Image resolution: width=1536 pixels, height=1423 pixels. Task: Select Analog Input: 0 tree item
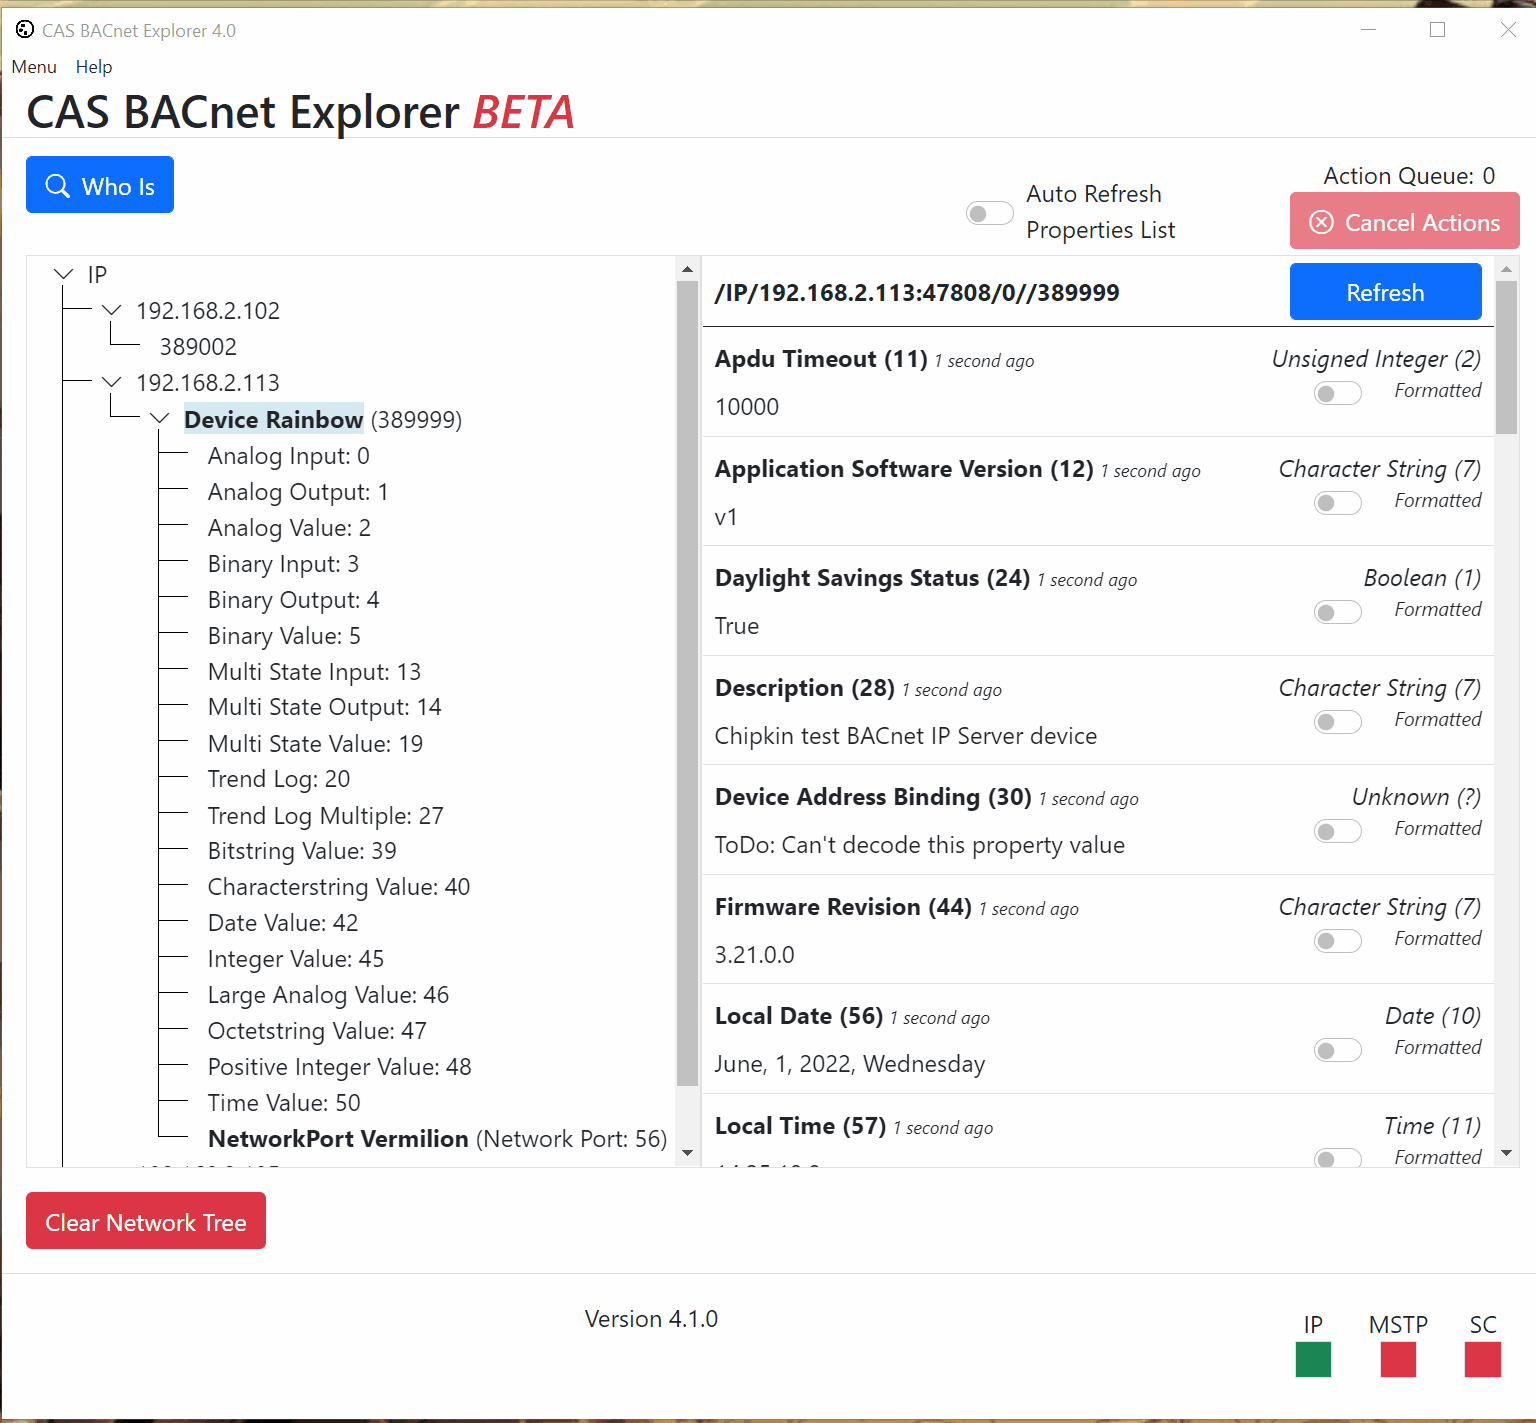pyautogui.click(x=288, y=456)
